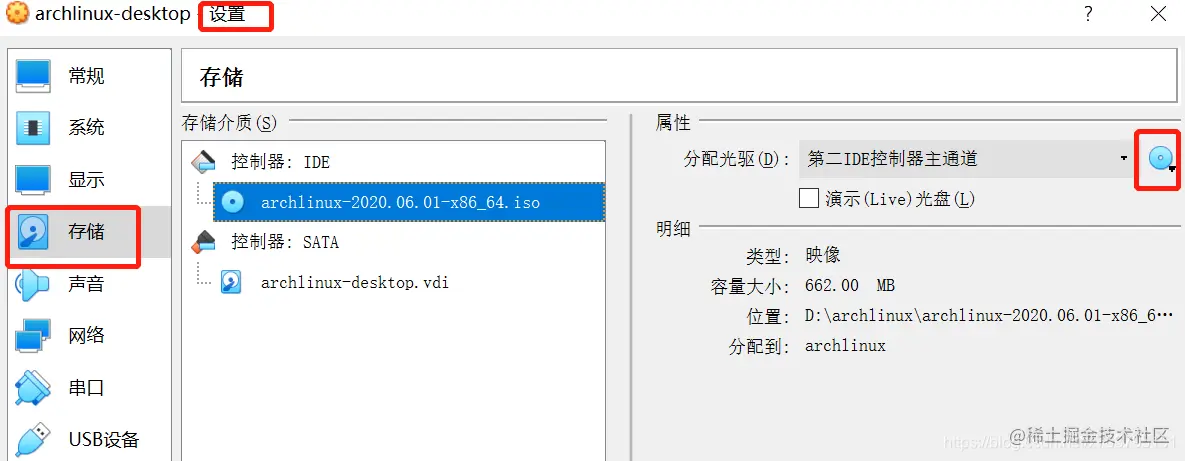Go to the 网络 (Network) settings category
The image size is (1185, 461).
(89, 335)
